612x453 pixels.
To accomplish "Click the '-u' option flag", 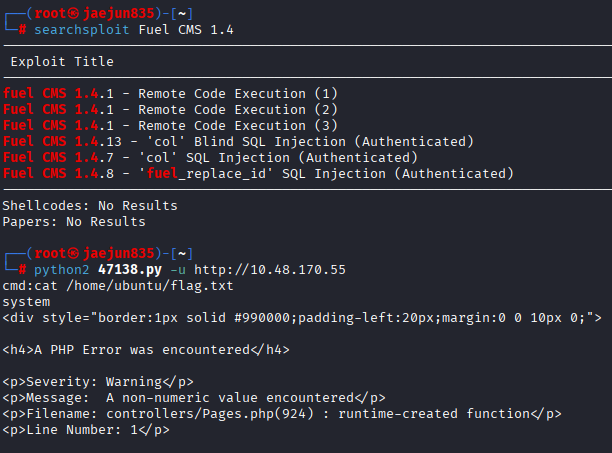I will click(x=178, y=270).
